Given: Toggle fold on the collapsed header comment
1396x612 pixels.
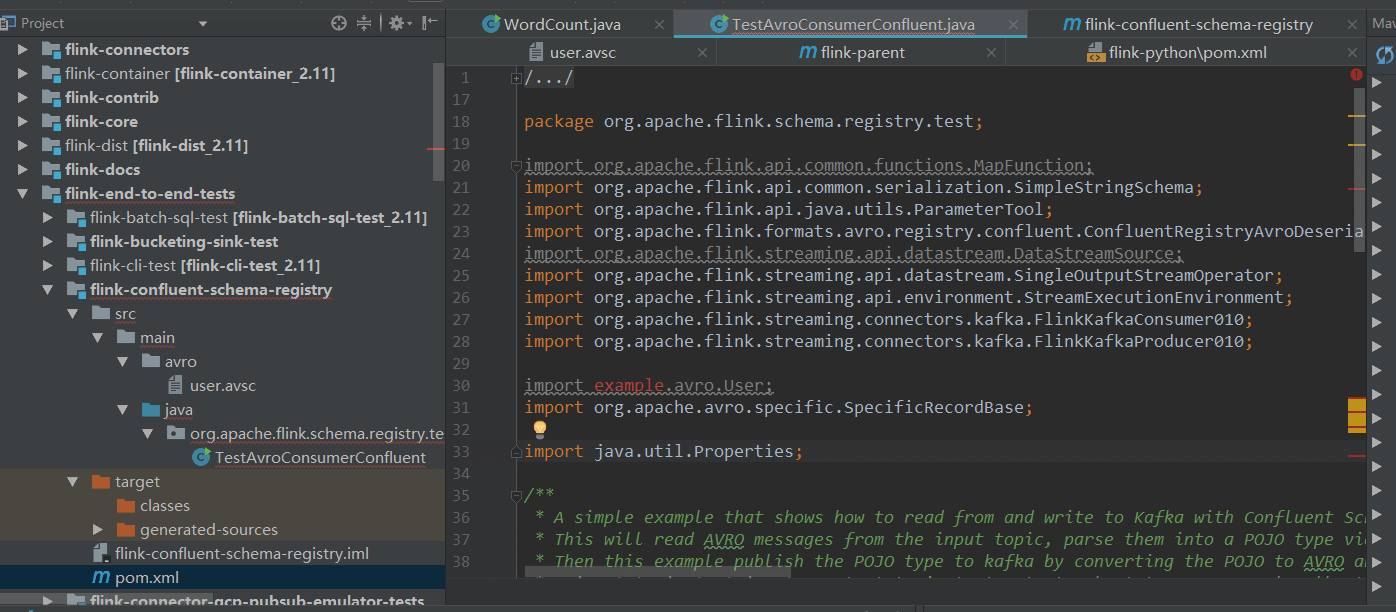Looking at the screenshot, I should tap(516, 78).
